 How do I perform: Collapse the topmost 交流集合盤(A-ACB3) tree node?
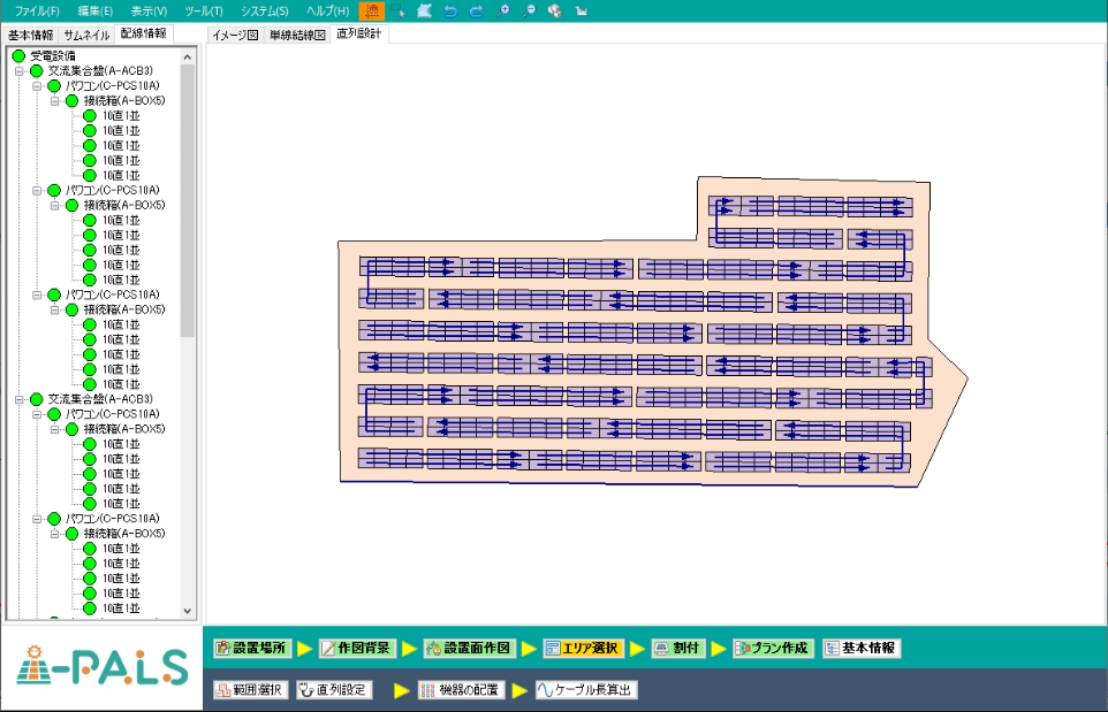pos(20,71)
